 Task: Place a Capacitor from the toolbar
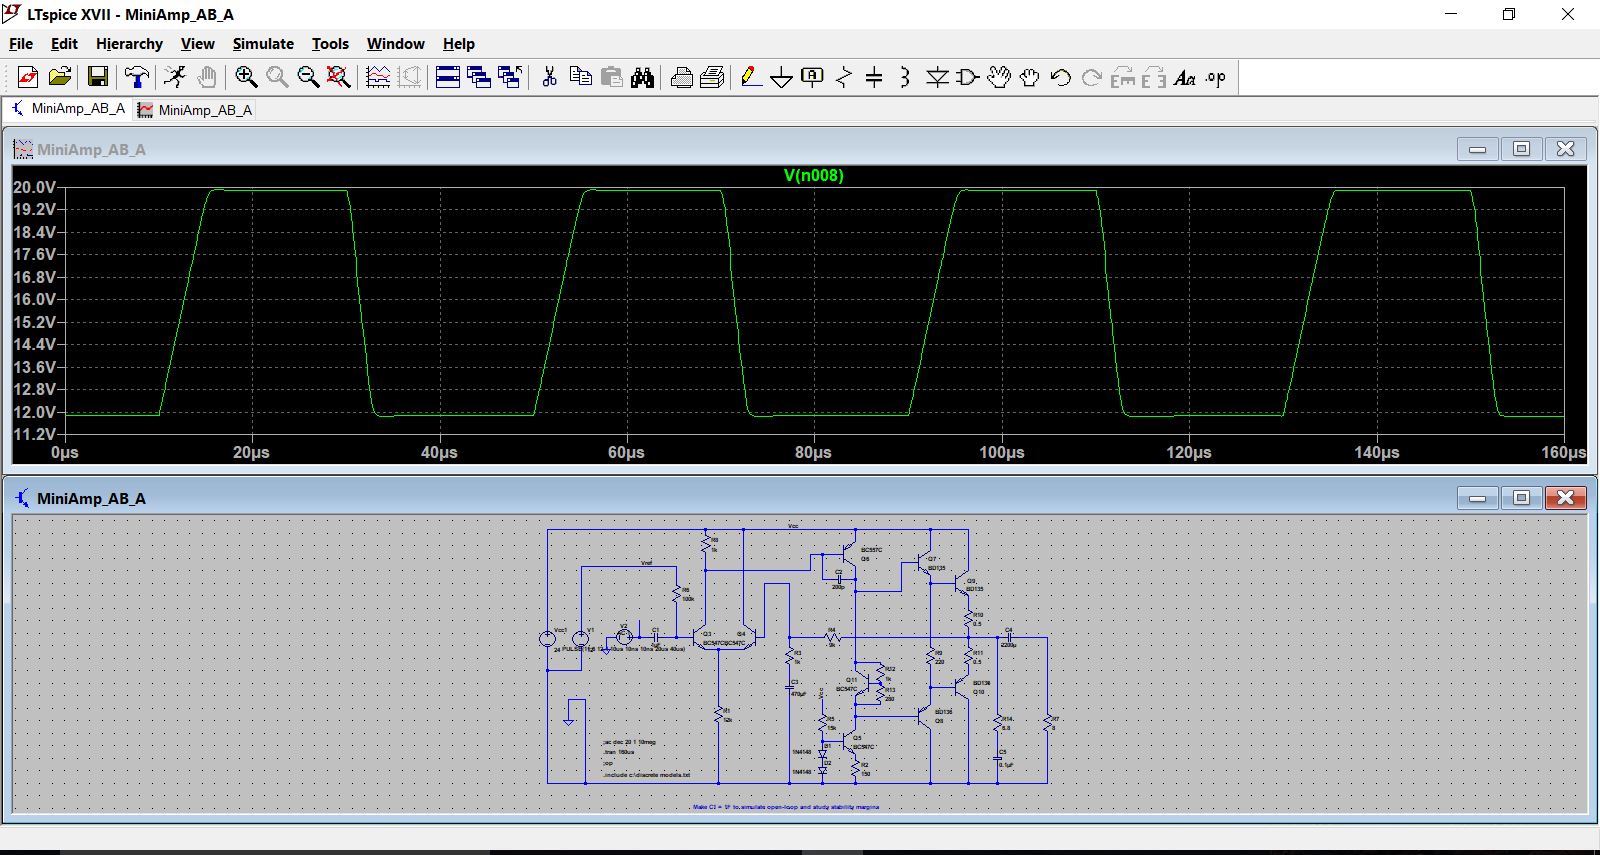(x=874, y=77)
